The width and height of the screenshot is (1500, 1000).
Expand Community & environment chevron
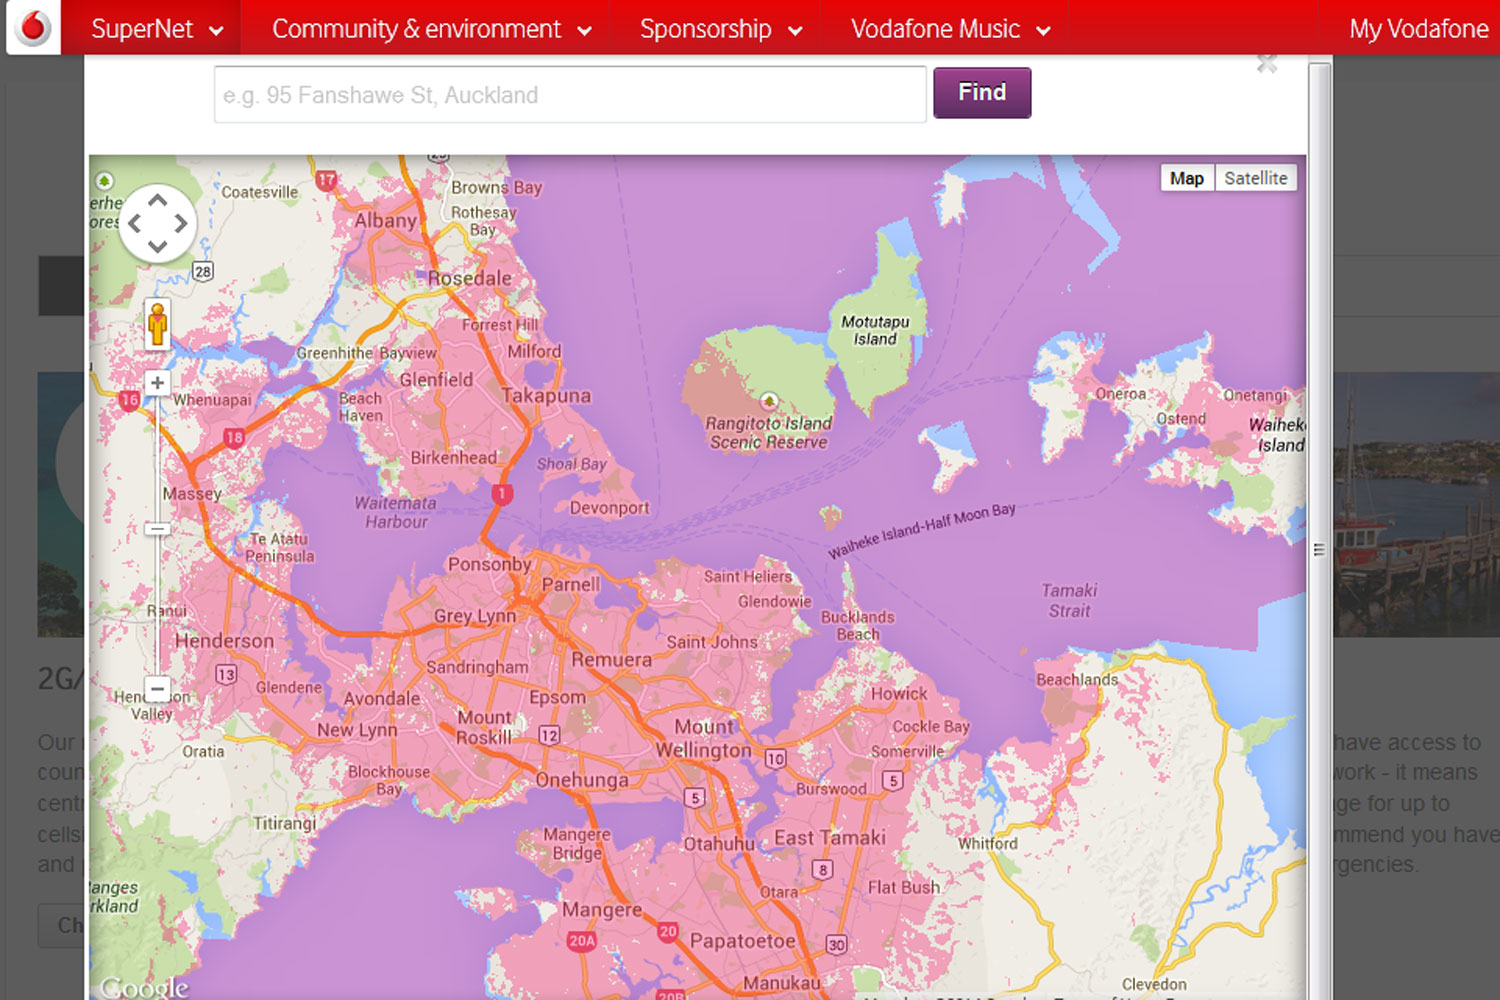tap(585, 31)
